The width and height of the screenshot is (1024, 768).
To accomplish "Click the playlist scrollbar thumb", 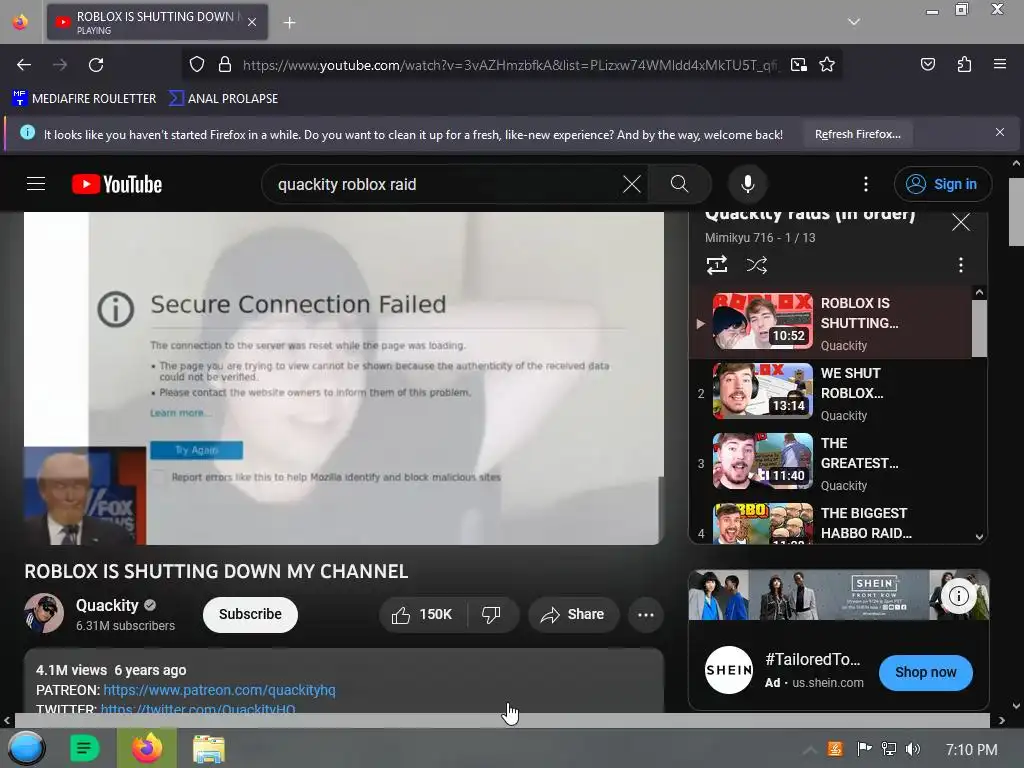I will (x=978, y=328).
